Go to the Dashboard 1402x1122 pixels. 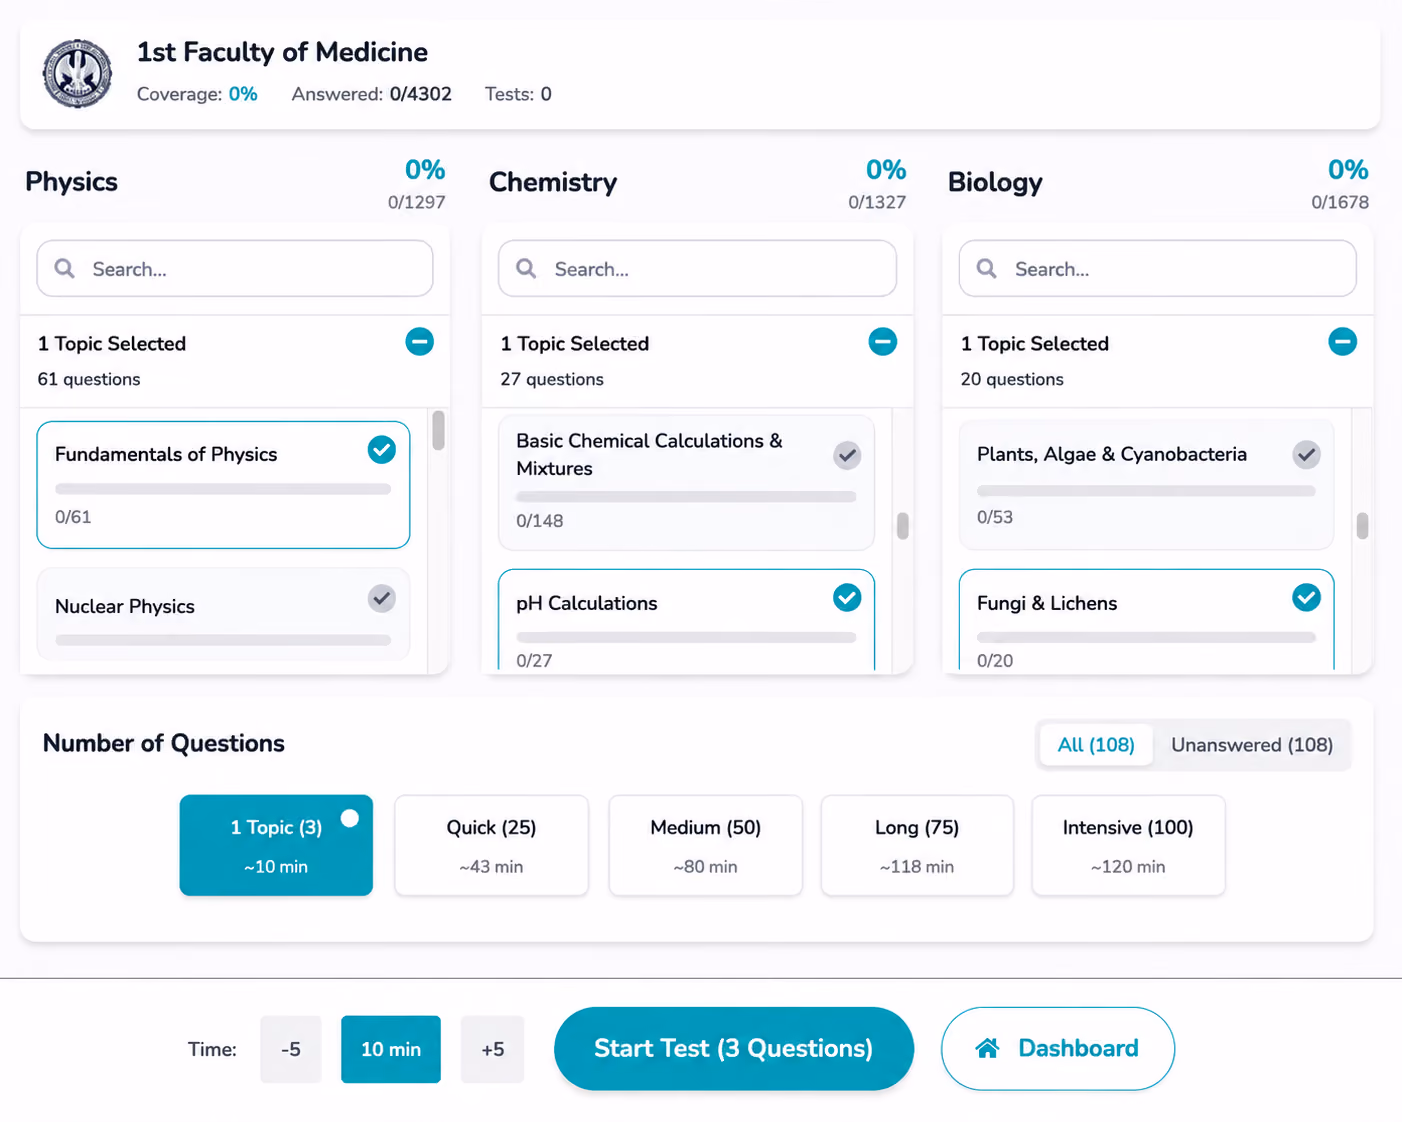tap(1058, 1048)
